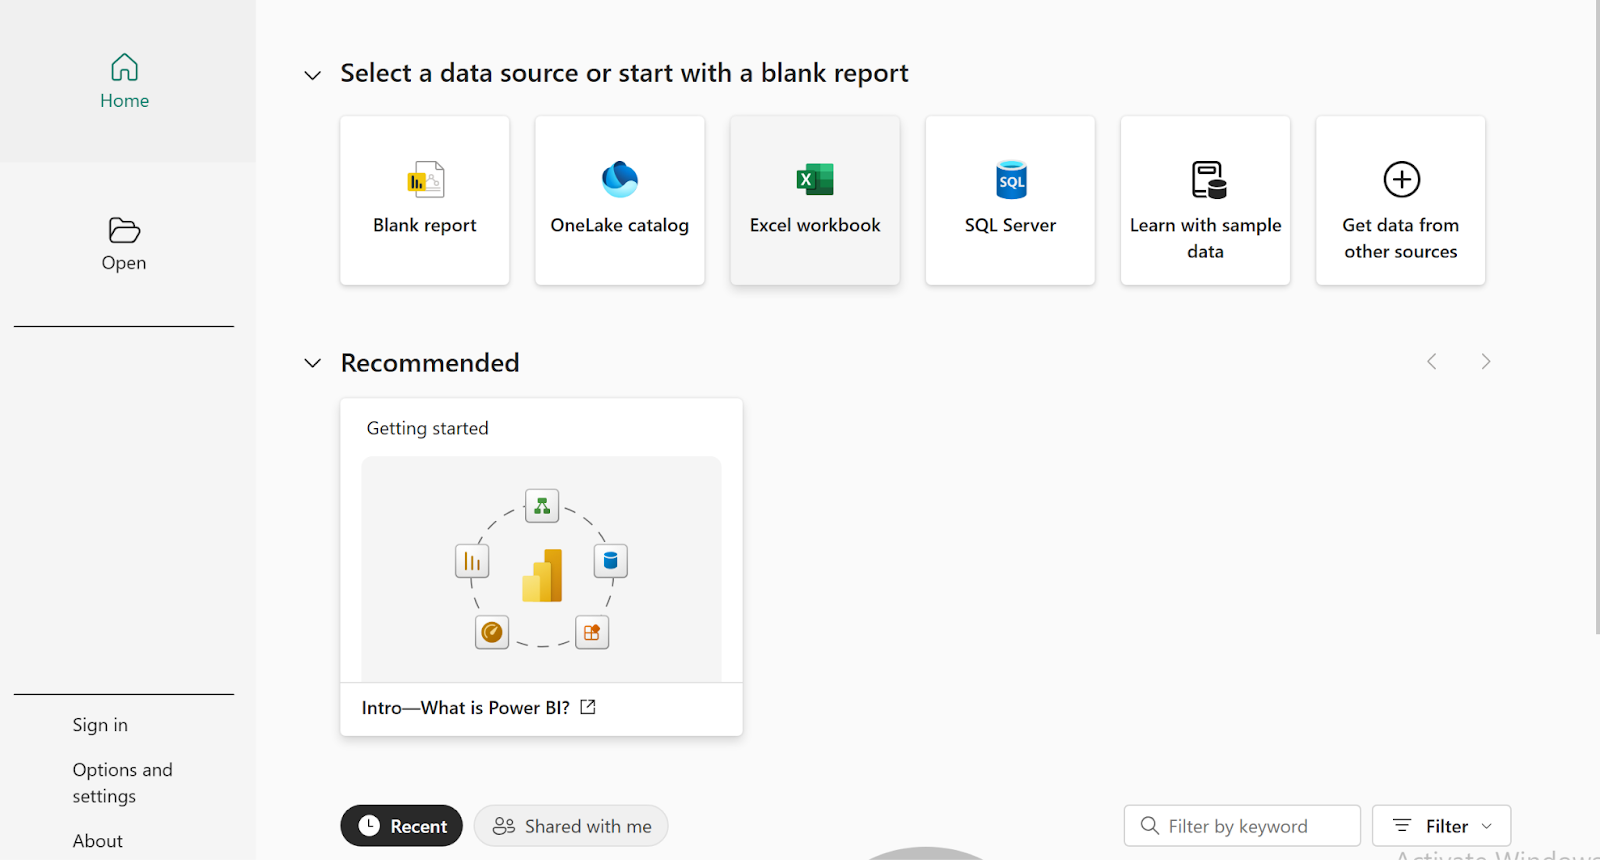Focus the Filter by keyword field

tap(1242, 826)
